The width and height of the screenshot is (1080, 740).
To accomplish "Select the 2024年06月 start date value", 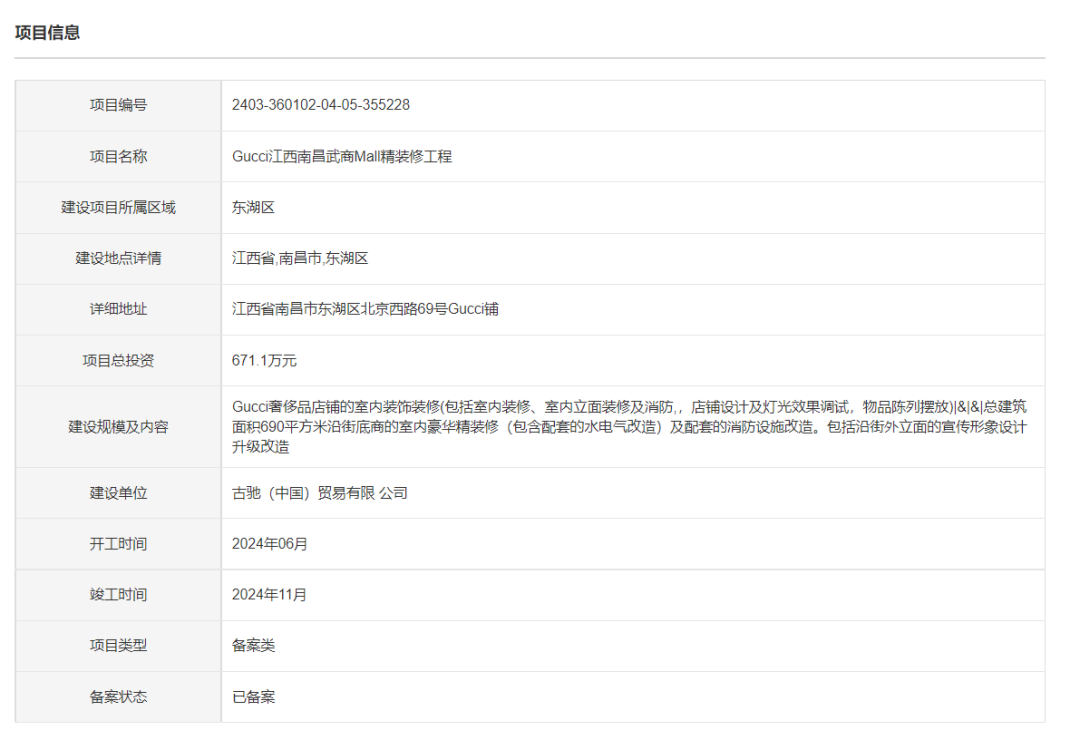I will pos(270,544).
